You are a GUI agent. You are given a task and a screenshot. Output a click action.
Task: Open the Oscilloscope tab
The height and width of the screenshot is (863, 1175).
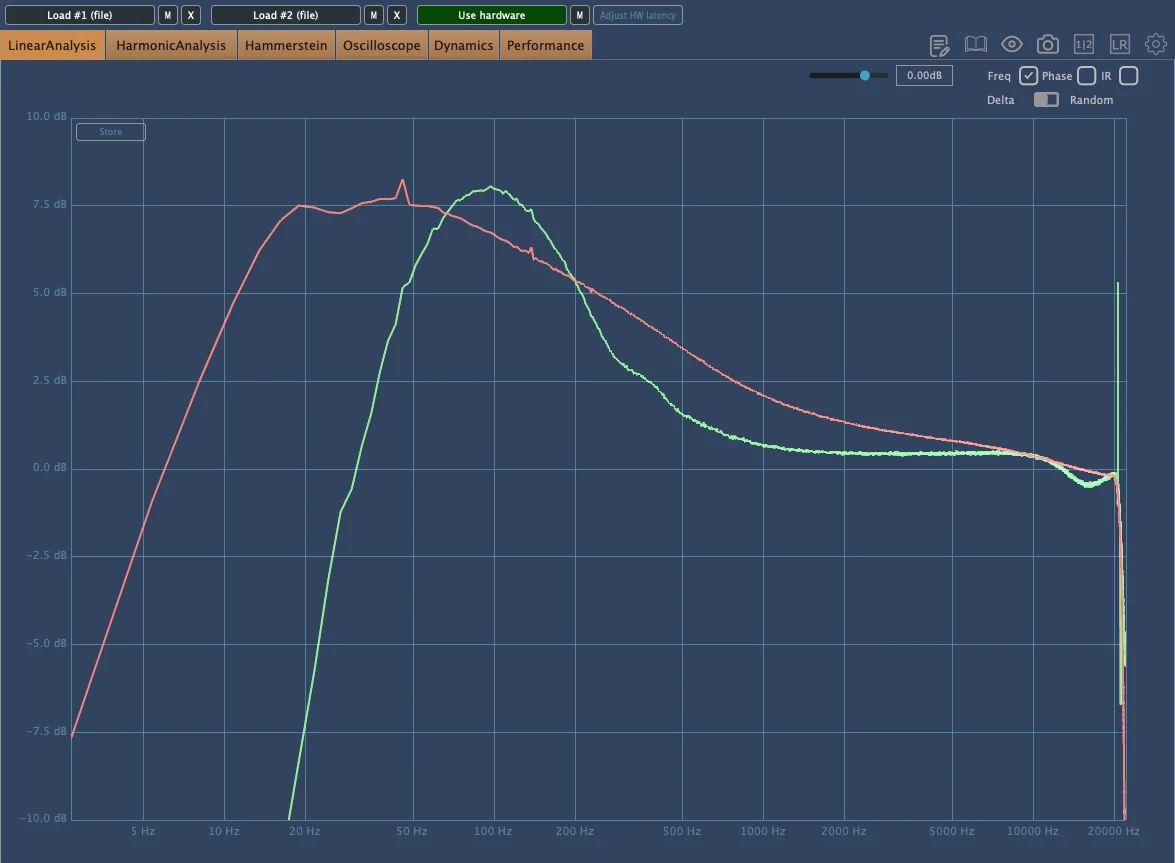[x=381, y=45]
